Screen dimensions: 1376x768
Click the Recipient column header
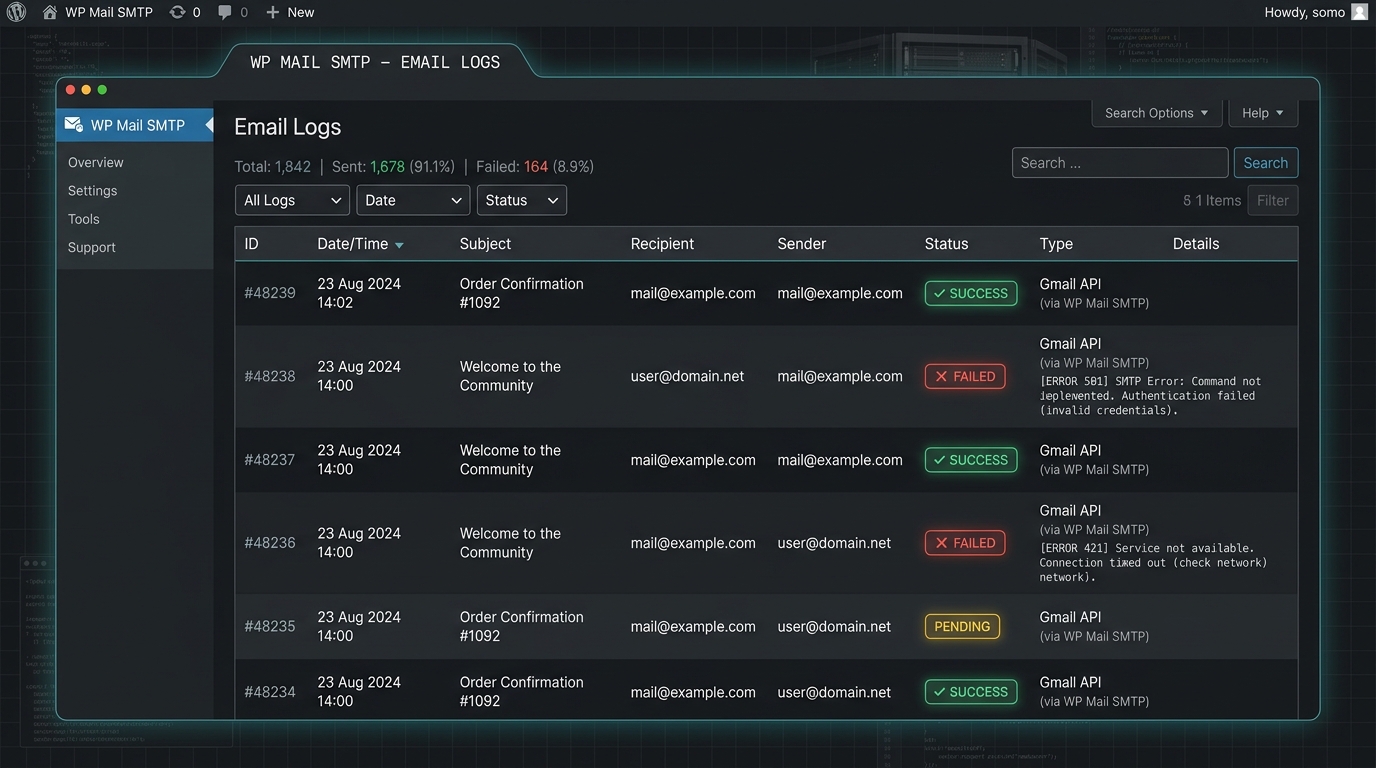(662, 244)
